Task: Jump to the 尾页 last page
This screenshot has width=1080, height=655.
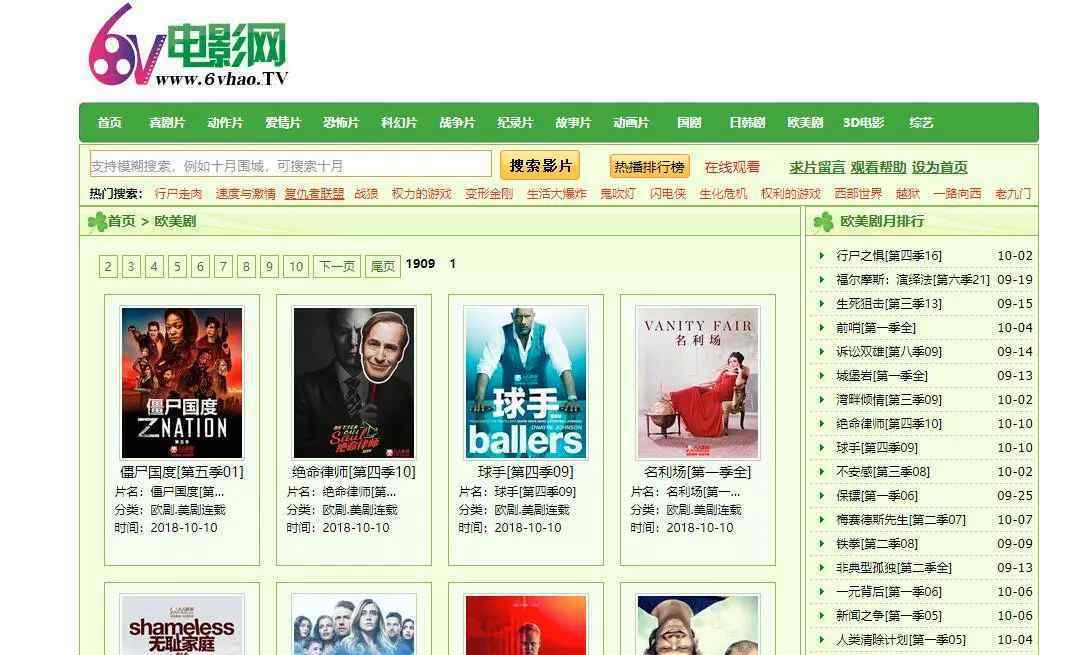Action: [382, 266]
